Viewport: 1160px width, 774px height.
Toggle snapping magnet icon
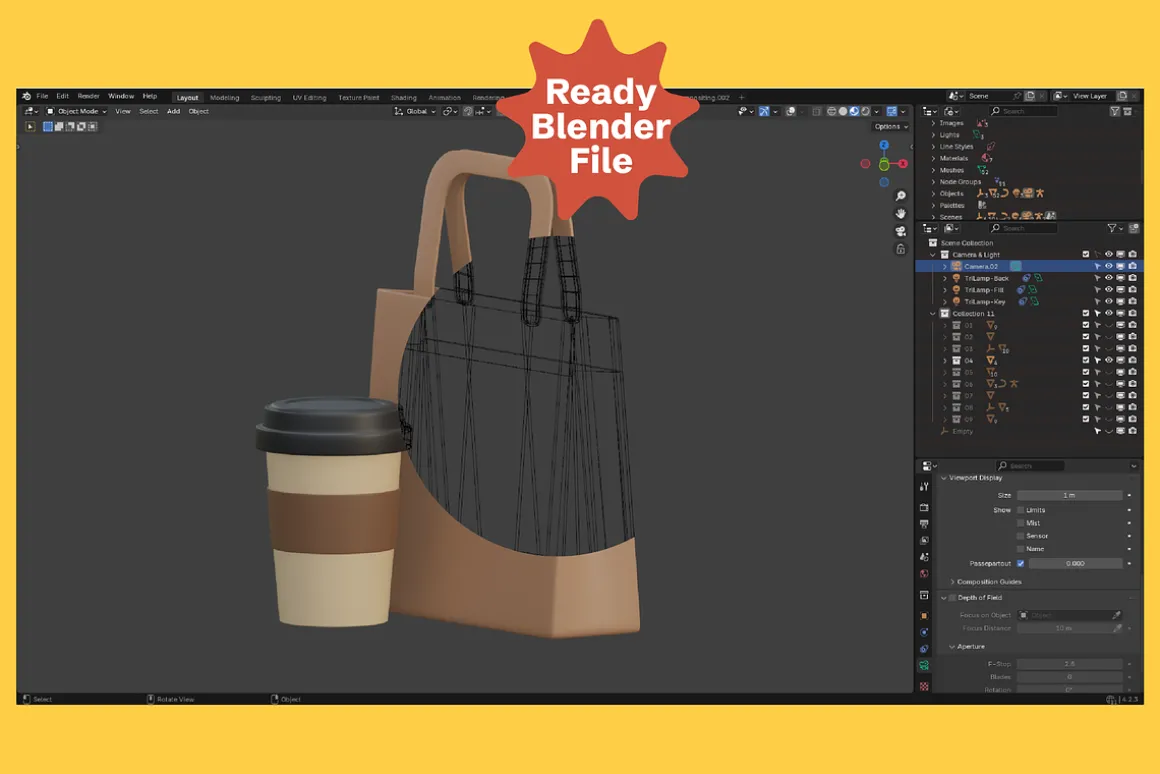(x=468, y=112)
